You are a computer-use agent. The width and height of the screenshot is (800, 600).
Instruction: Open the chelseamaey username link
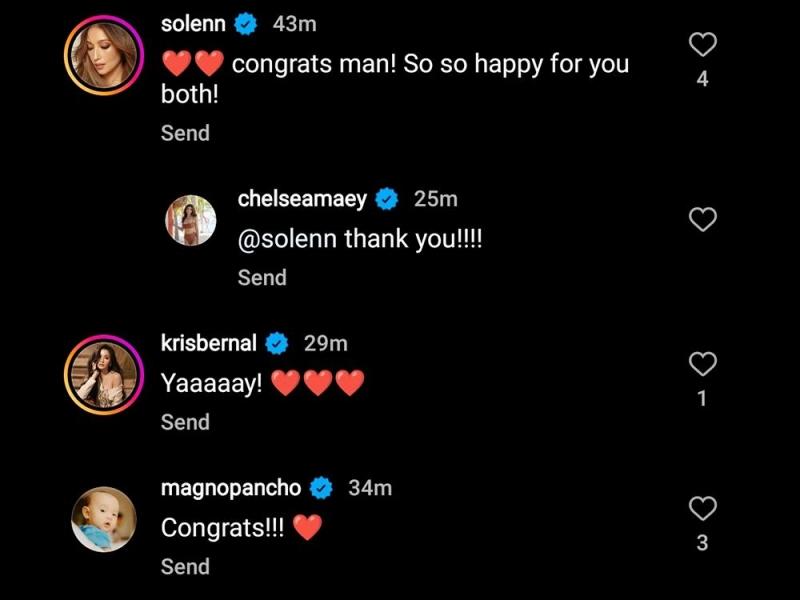pos(302,199)
